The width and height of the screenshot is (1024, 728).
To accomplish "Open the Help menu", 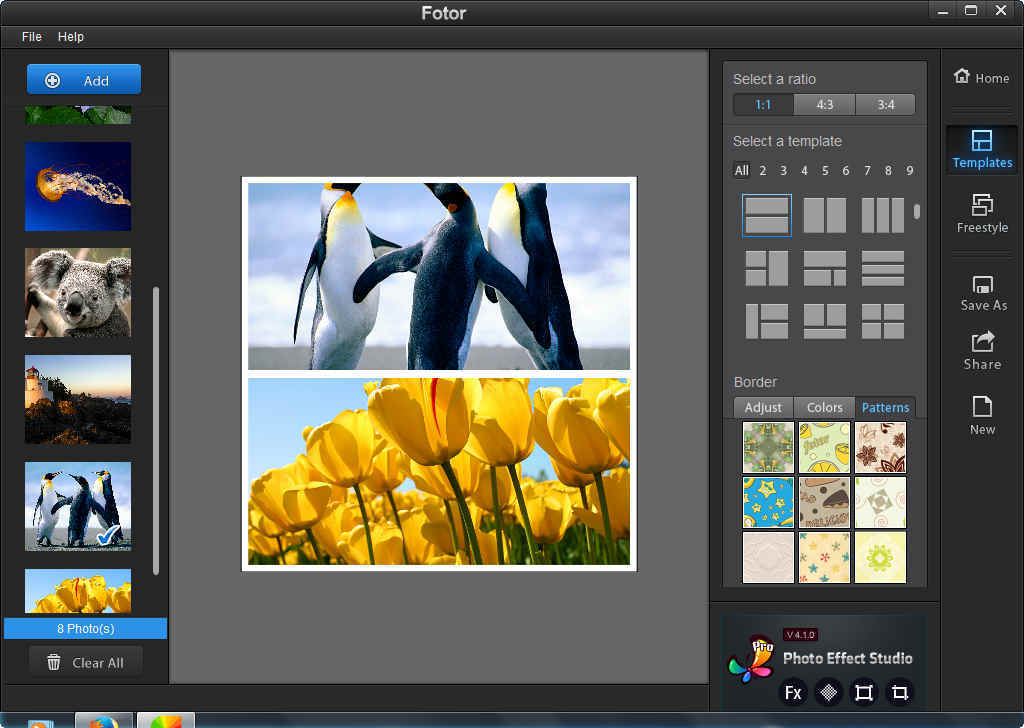I will pos(71,37).
